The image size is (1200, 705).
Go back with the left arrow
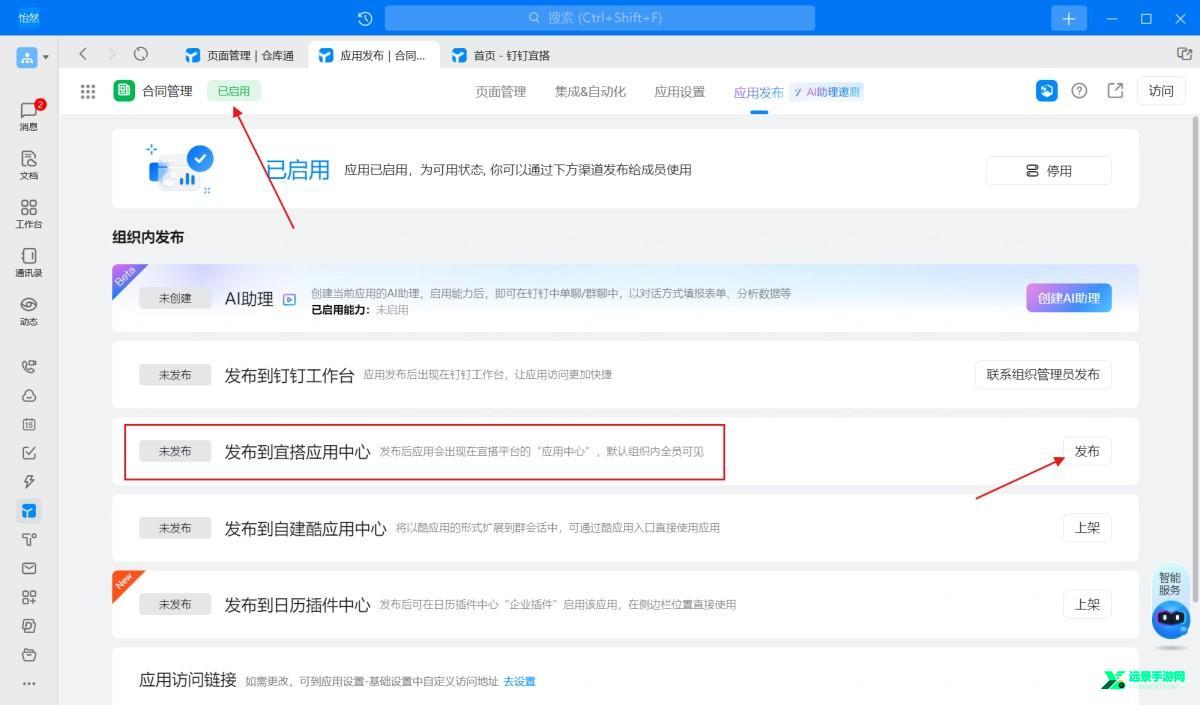[x=83, y=54]
